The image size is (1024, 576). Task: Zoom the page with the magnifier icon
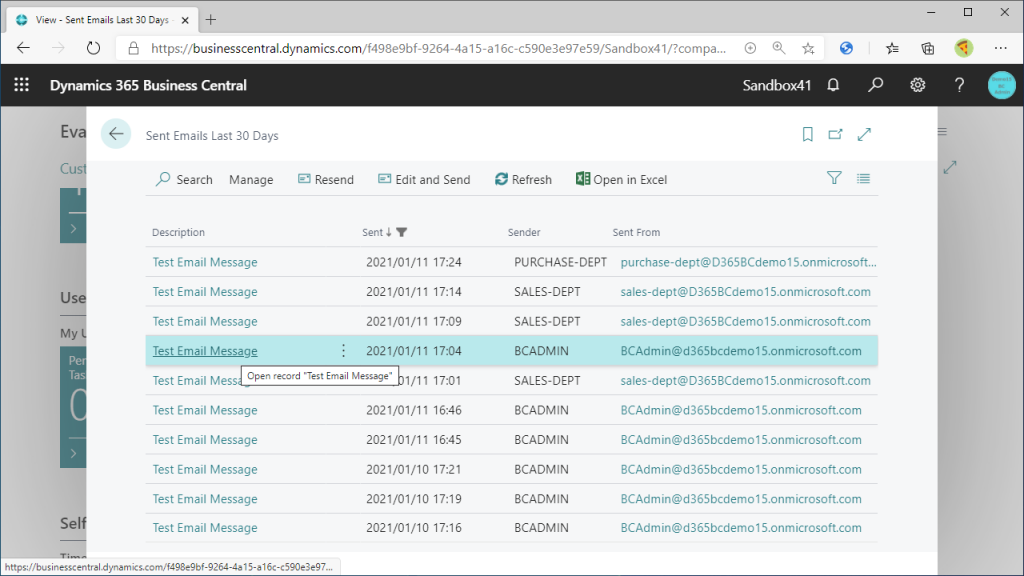(x=778, y=48)
